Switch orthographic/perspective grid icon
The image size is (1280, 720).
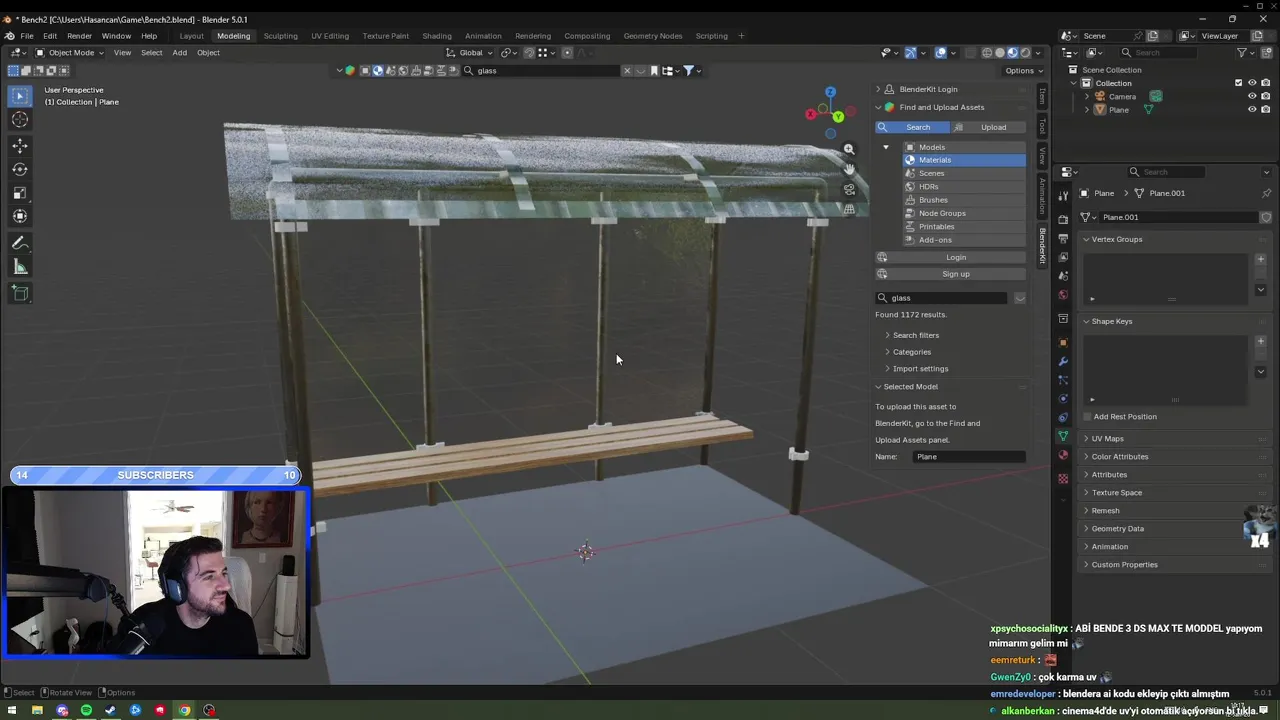[849, 209]
